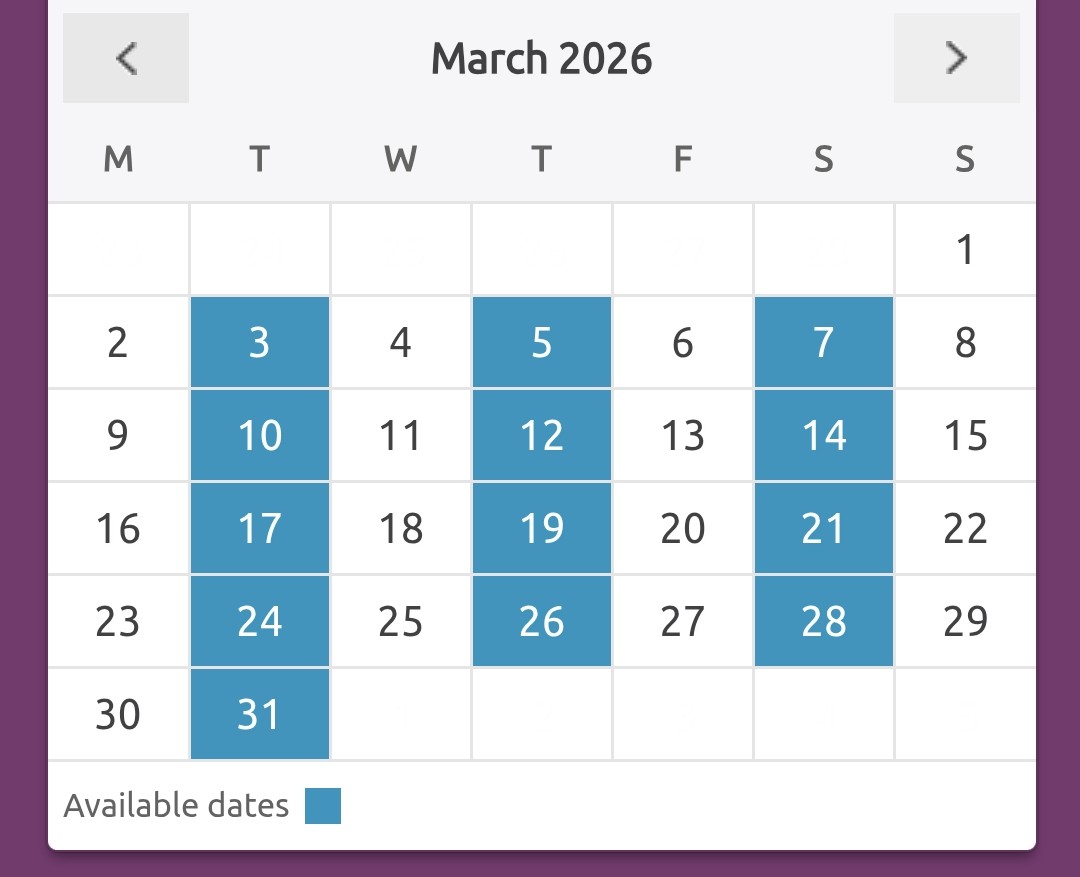Pick available date March 5
This screenshot has height=877, width=1080.
click(x=542, y=342)
